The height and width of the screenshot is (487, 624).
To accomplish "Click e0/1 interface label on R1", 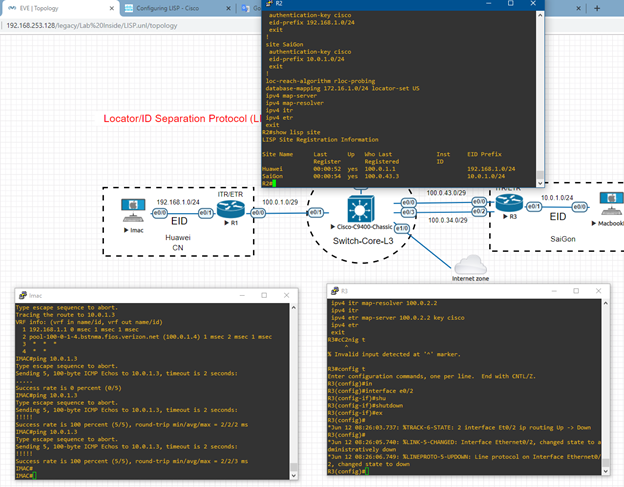I will (206, 213).
